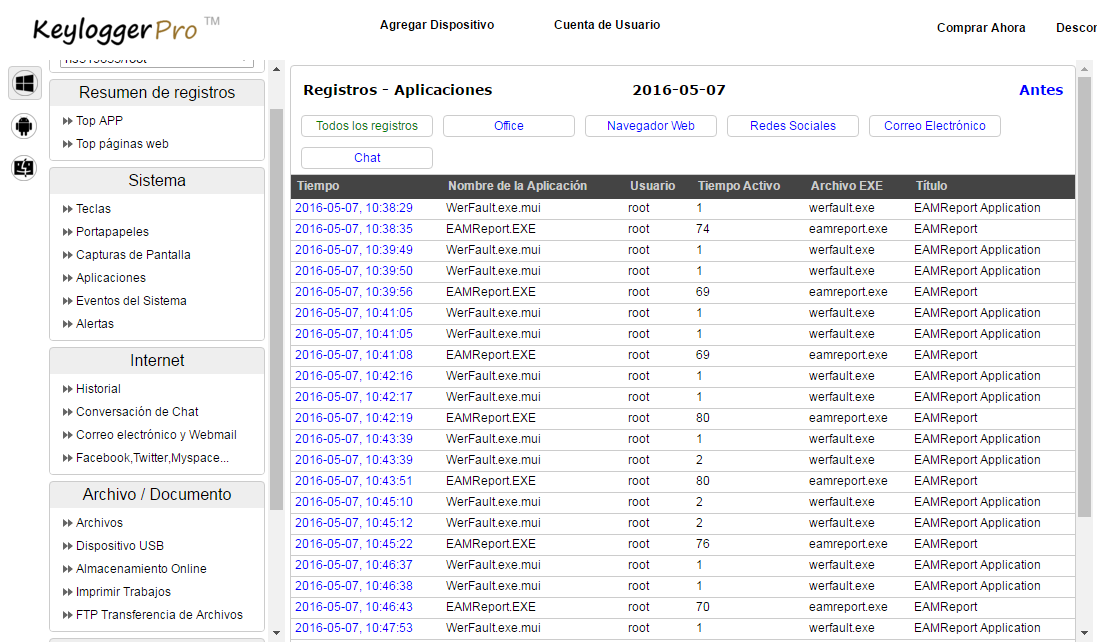
Task: Click the Internet panel header
Action: (x=157, y=361)
